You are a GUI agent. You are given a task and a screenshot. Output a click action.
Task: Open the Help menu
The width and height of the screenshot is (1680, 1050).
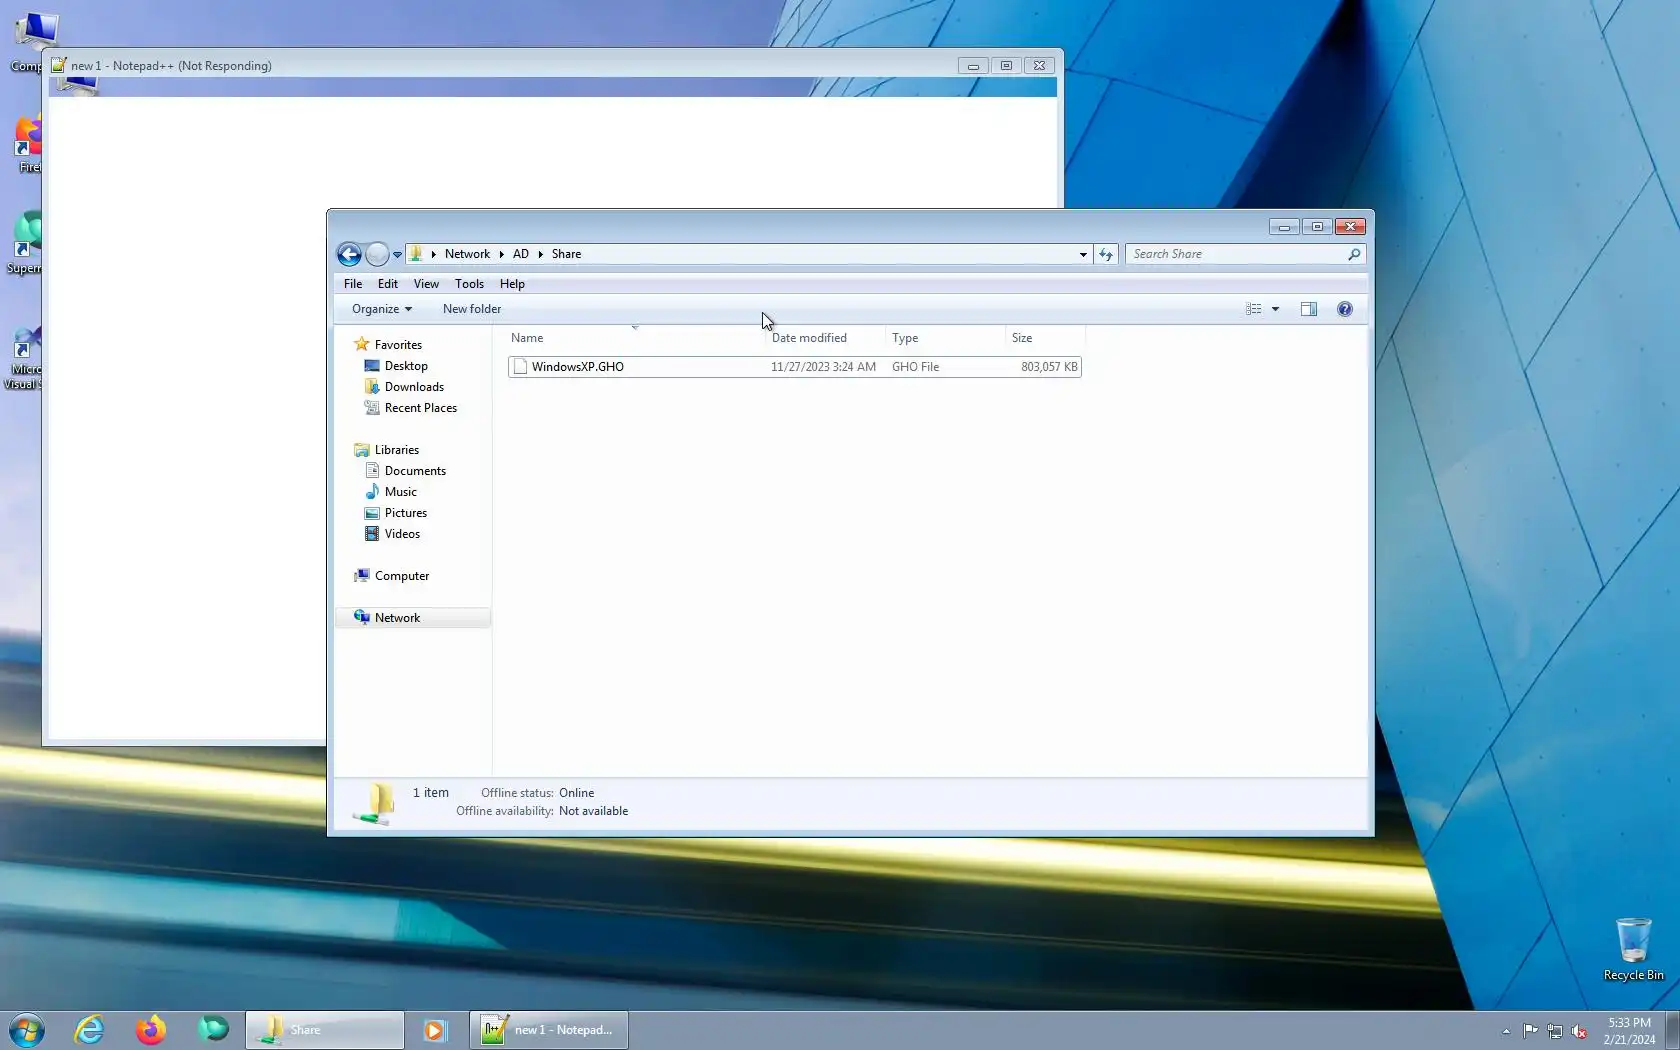coord(512,284)
